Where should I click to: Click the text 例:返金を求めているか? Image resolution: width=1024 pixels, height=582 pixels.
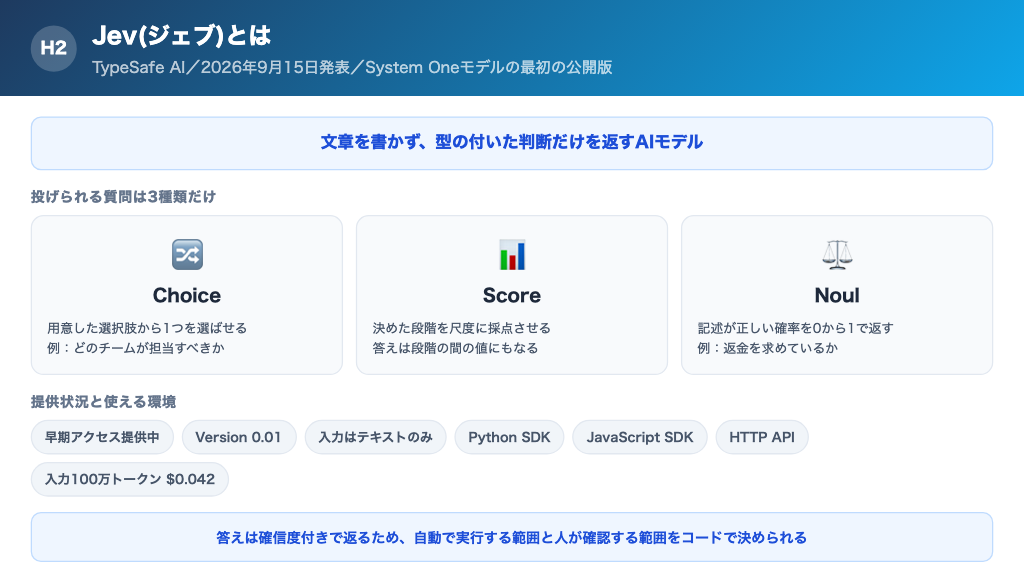tap(767, 348)
